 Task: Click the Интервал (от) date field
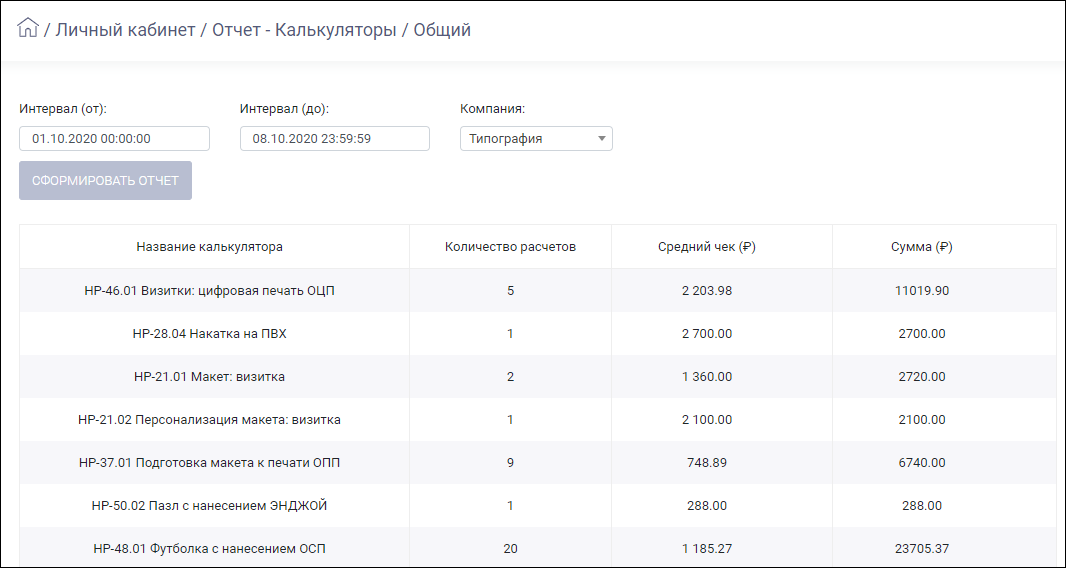[114, 139]
